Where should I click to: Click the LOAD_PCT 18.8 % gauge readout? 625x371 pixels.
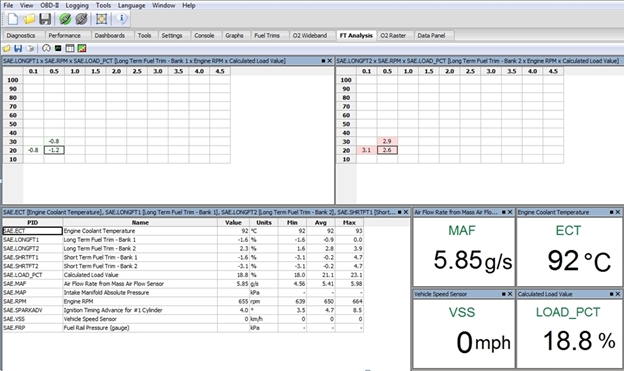coord(579,341)
